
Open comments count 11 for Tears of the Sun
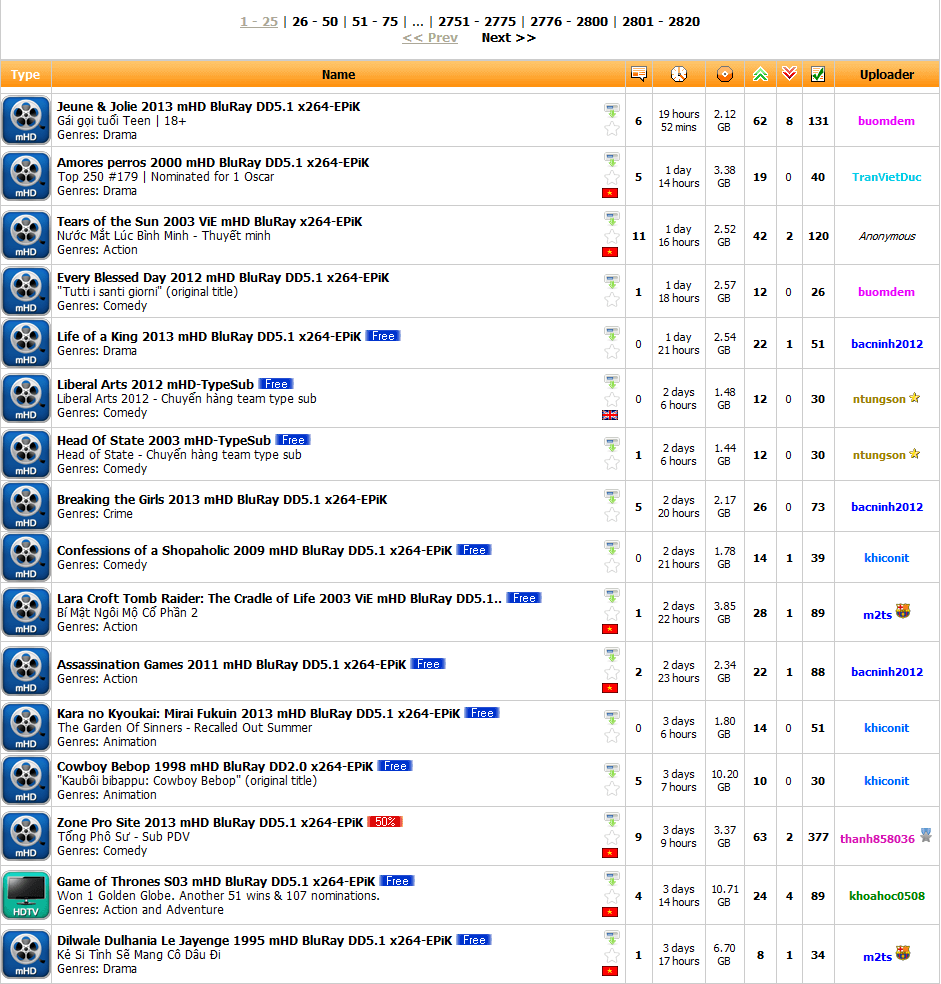point(638,236)
